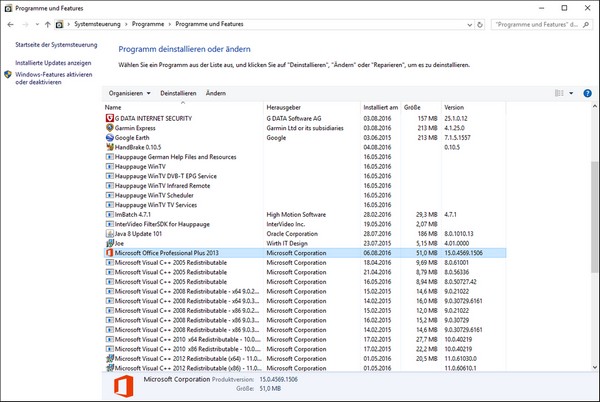This screenshot has width=600, height=402.
Task: Click the Microsoft Office Professional Plus 2013 row icon
Action: (109, 252)
